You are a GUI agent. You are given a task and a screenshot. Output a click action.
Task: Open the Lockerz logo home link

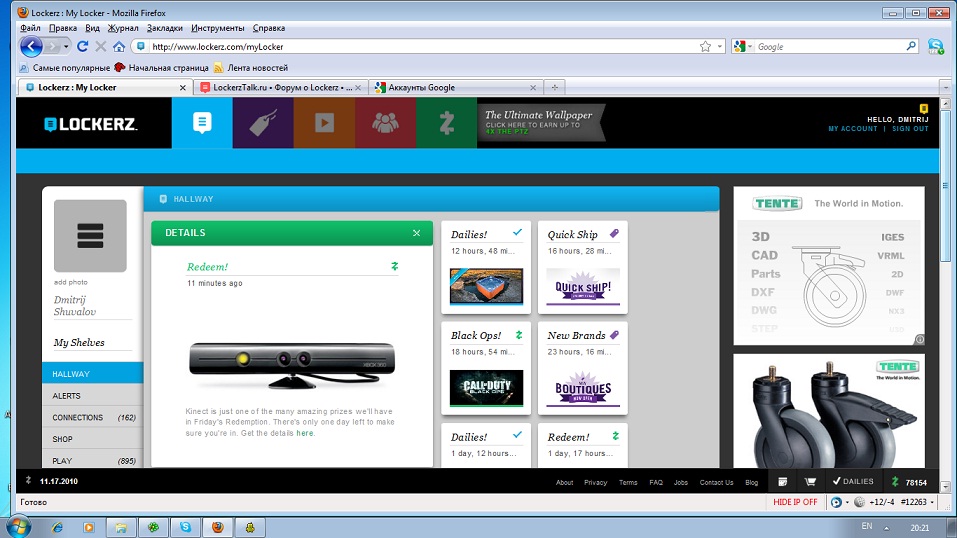click(x=91, y=124)
